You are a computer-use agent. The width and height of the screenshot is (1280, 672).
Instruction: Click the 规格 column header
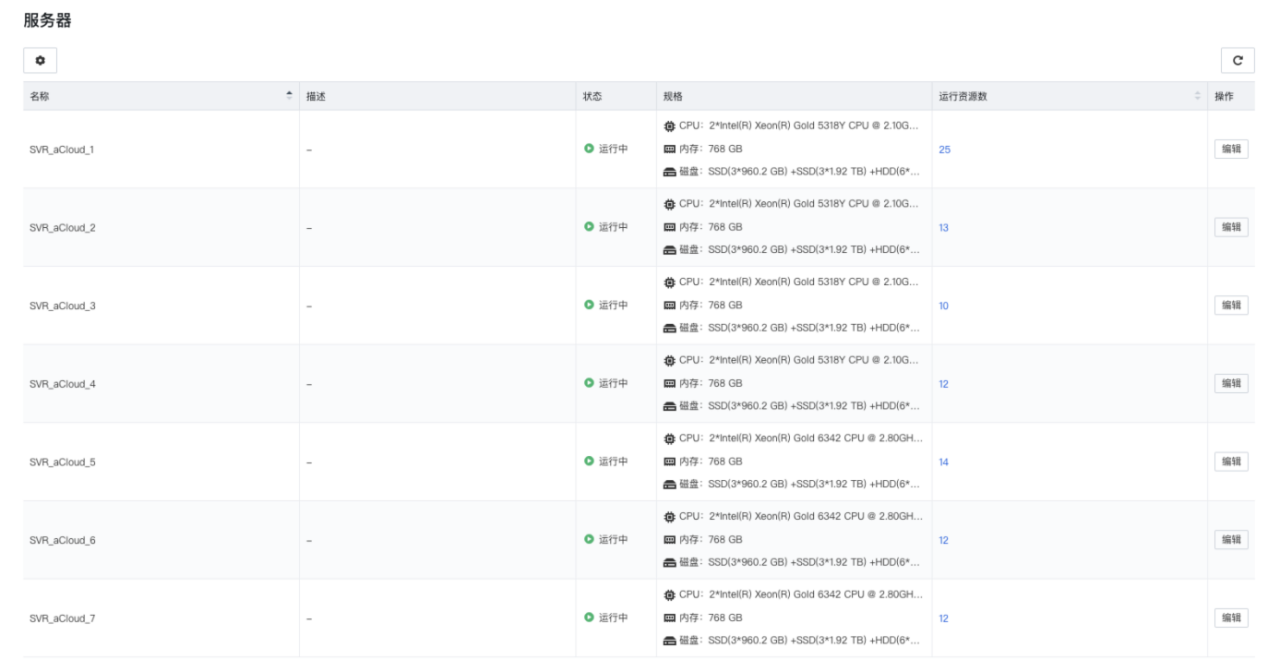[x=673, y=96]
